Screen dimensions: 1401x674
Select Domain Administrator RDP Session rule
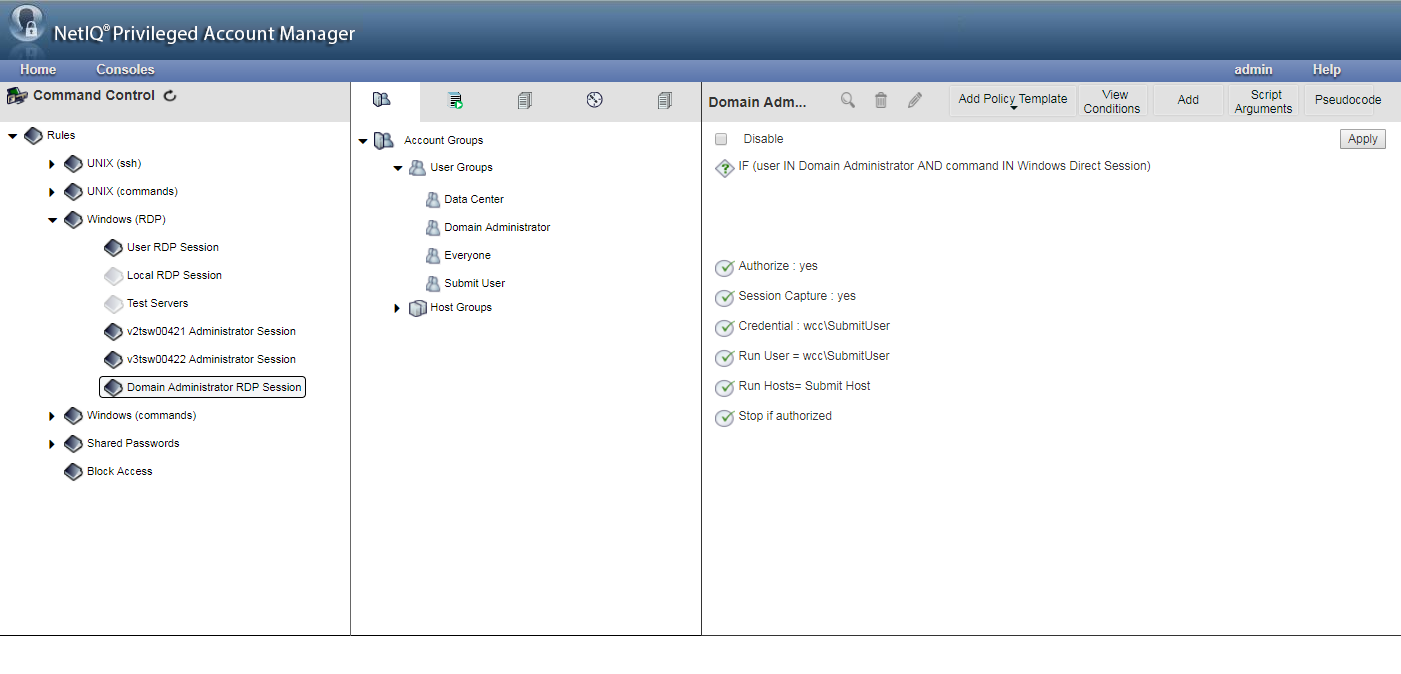coord(203,387)
